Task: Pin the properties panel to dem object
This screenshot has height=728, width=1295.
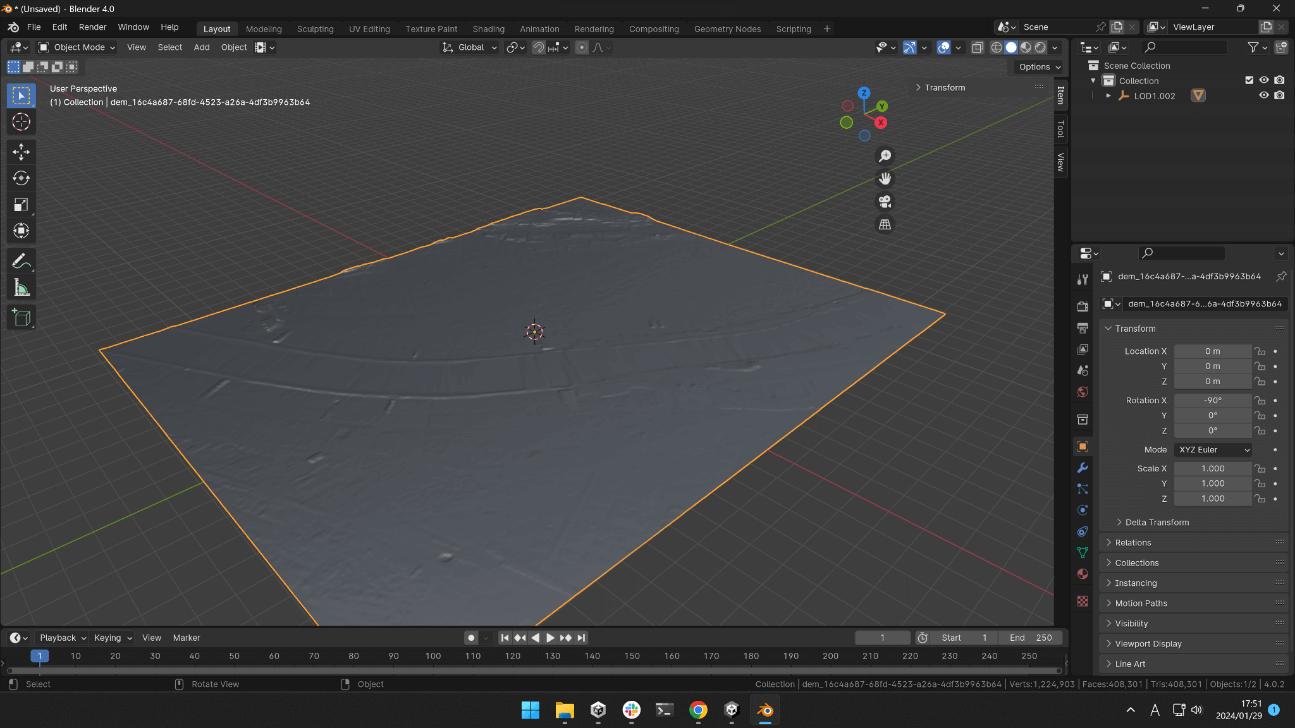Action: tap(1281, 276)
